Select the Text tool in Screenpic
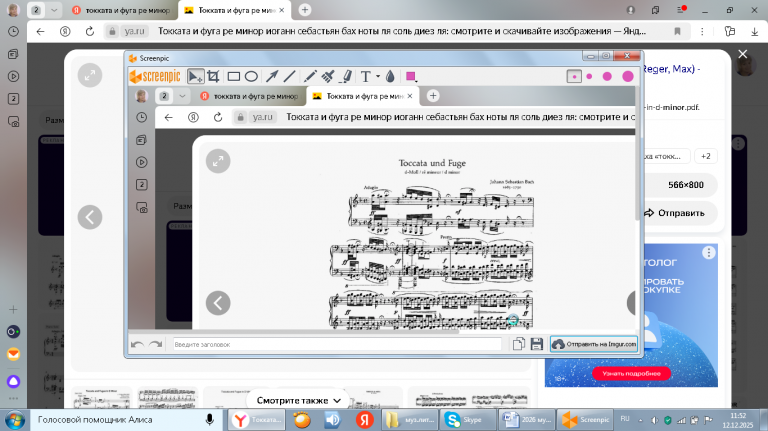The height and width of the screenshot is (431, 768). click(x=365, y=76)
